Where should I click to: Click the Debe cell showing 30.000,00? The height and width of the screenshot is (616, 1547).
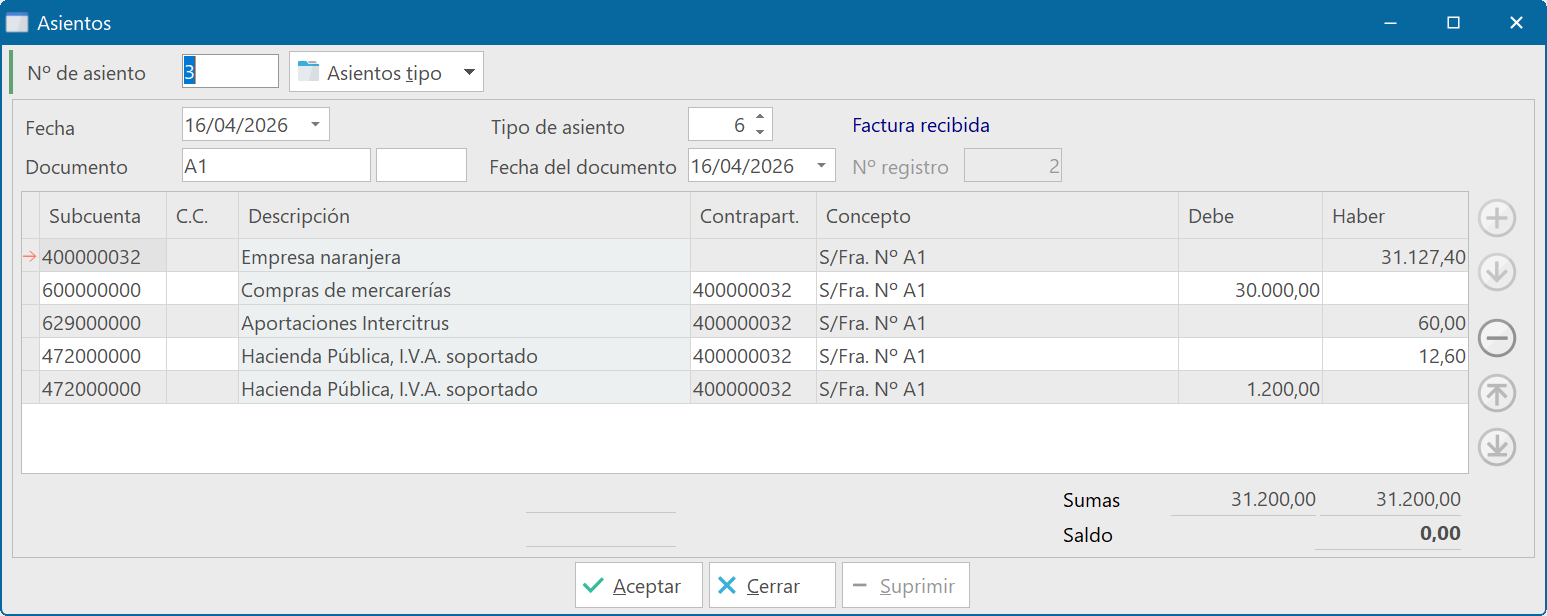[1250, 290]
